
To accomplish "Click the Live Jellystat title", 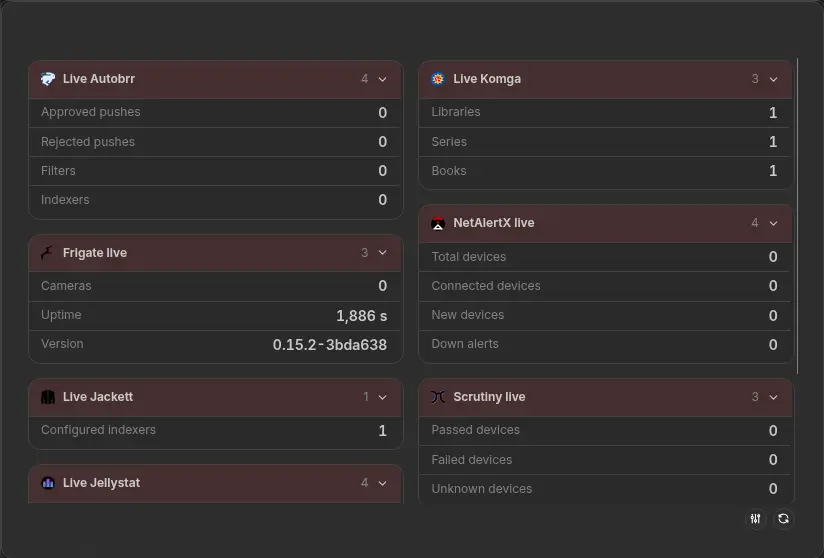I will (101, 483).
